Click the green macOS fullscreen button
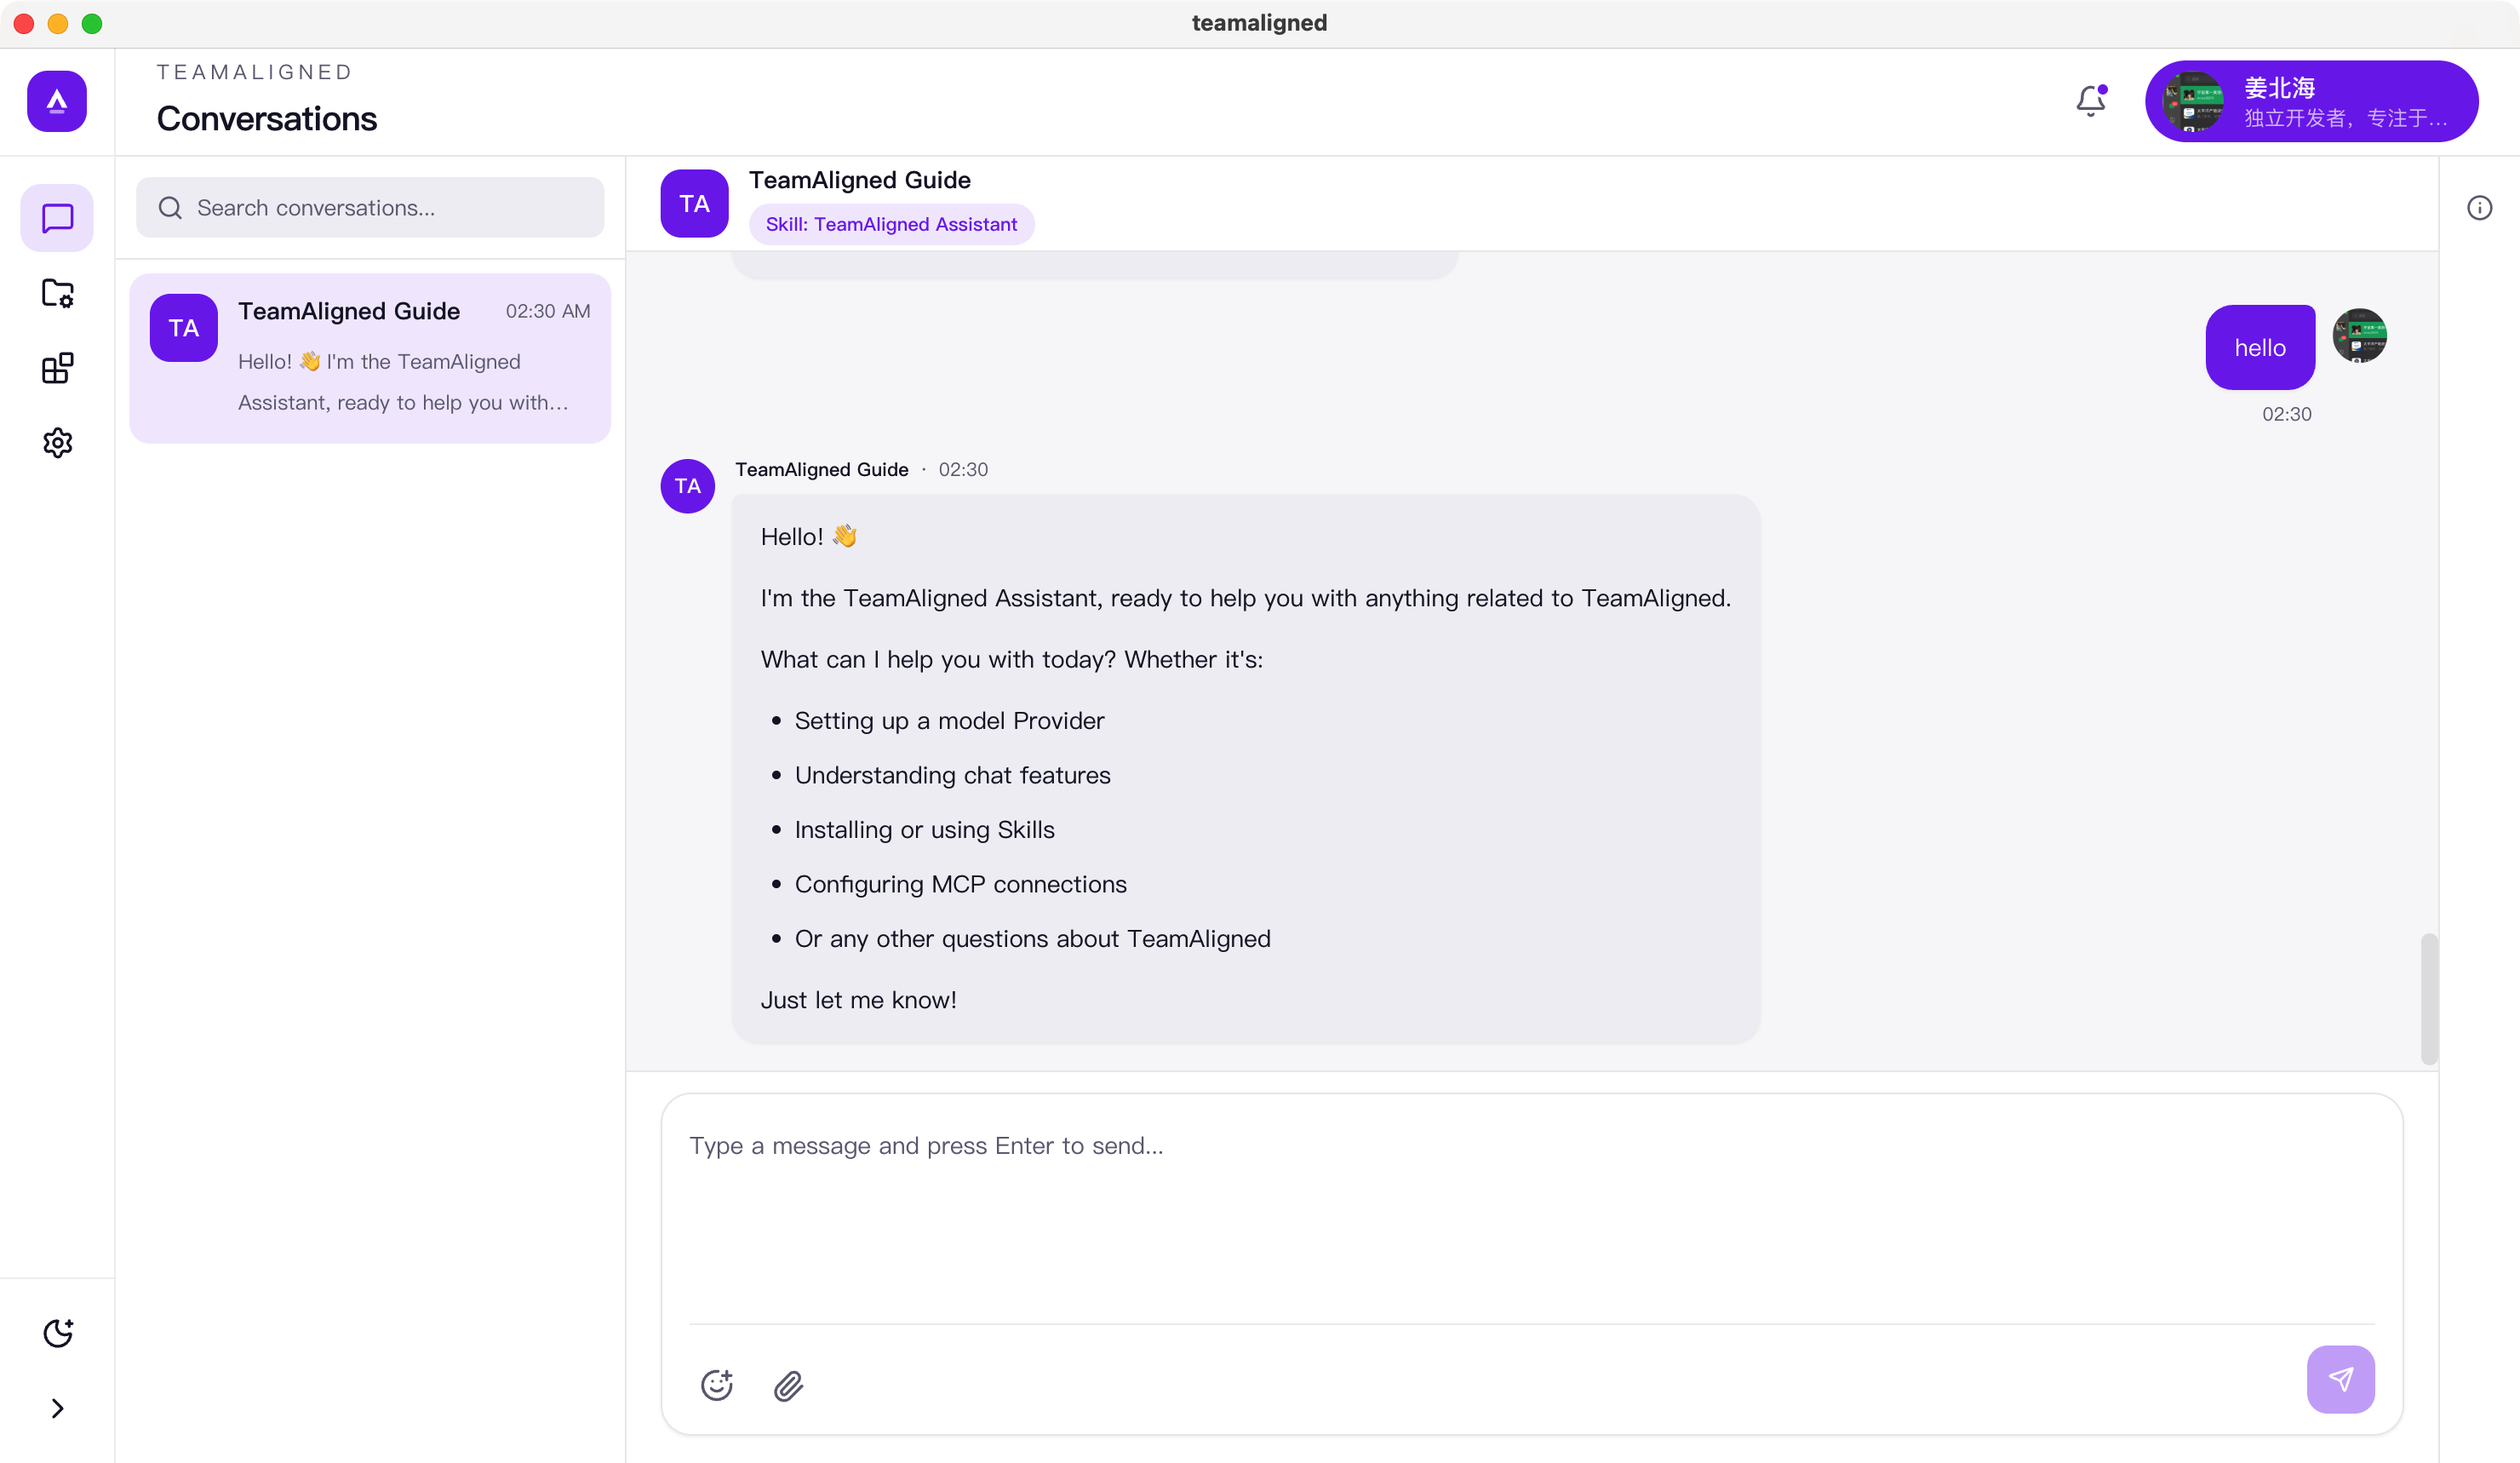Viewport: 2520px width, 1463px height. (92, 23)
